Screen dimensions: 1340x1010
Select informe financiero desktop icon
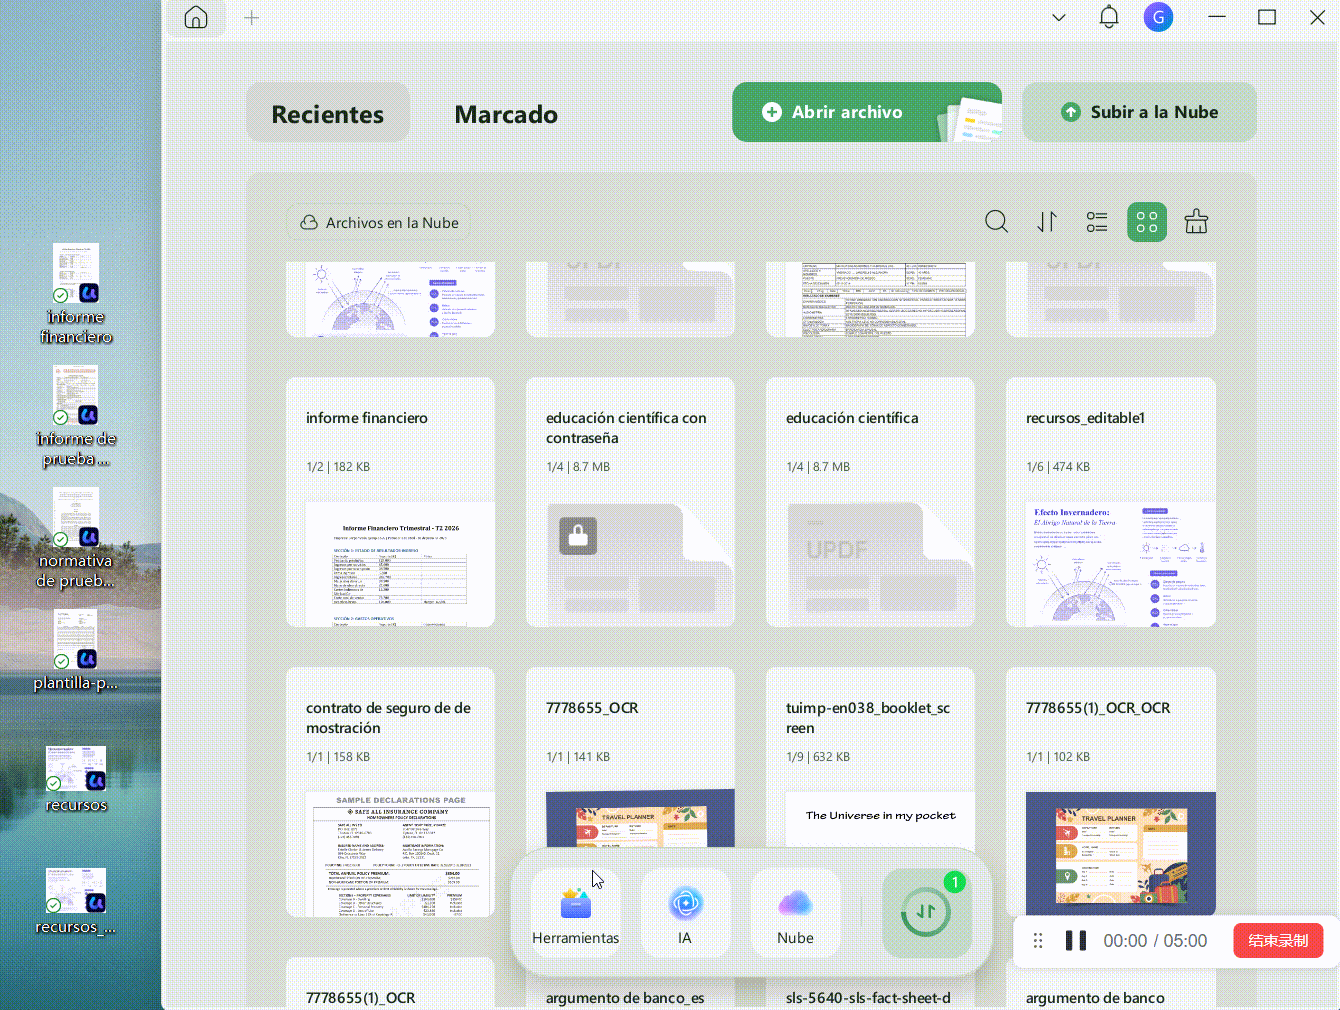pos(76,295)
